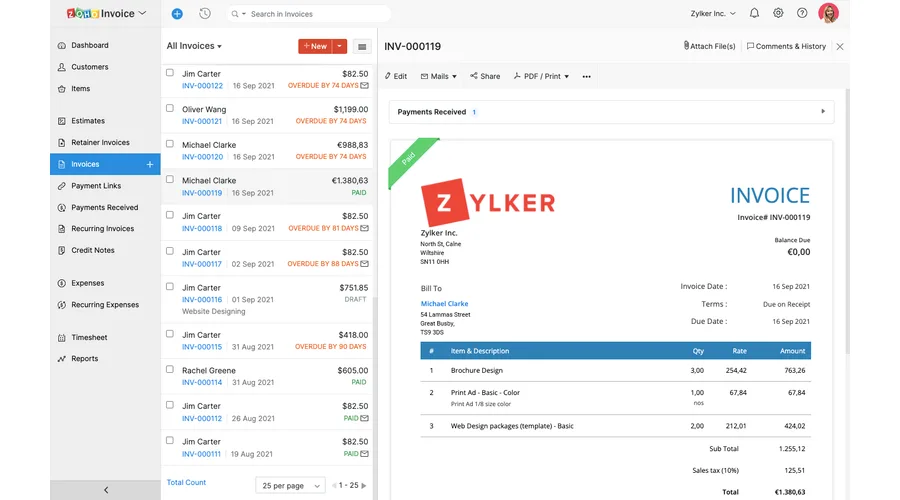Click the blue quick create plus icon

coord(177,14)
